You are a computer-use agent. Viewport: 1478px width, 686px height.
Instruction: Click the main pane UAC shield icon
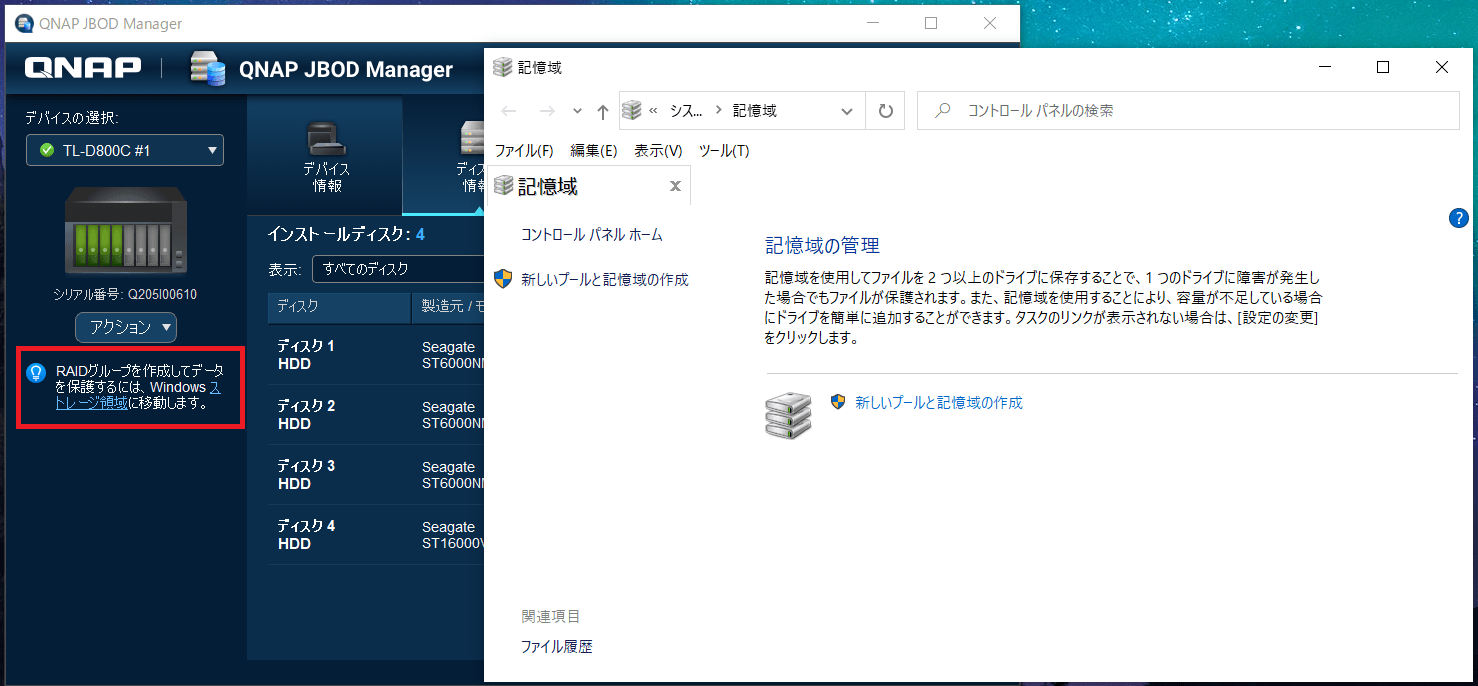coord(838,402)
